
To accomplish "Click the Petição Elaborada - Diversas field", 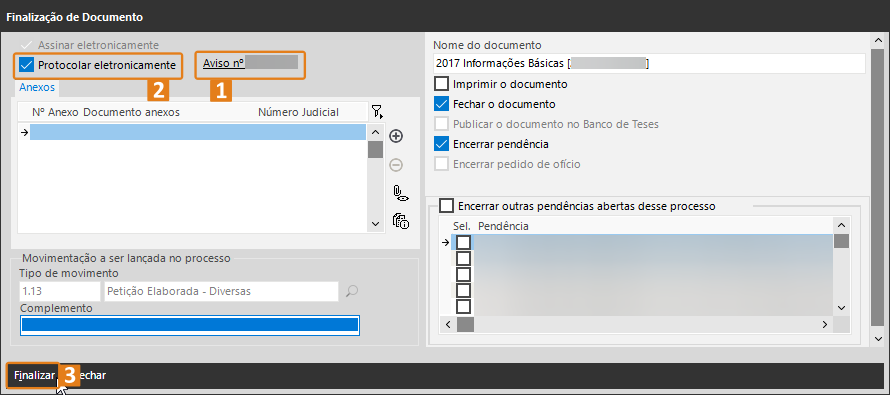I will [221, 292].
